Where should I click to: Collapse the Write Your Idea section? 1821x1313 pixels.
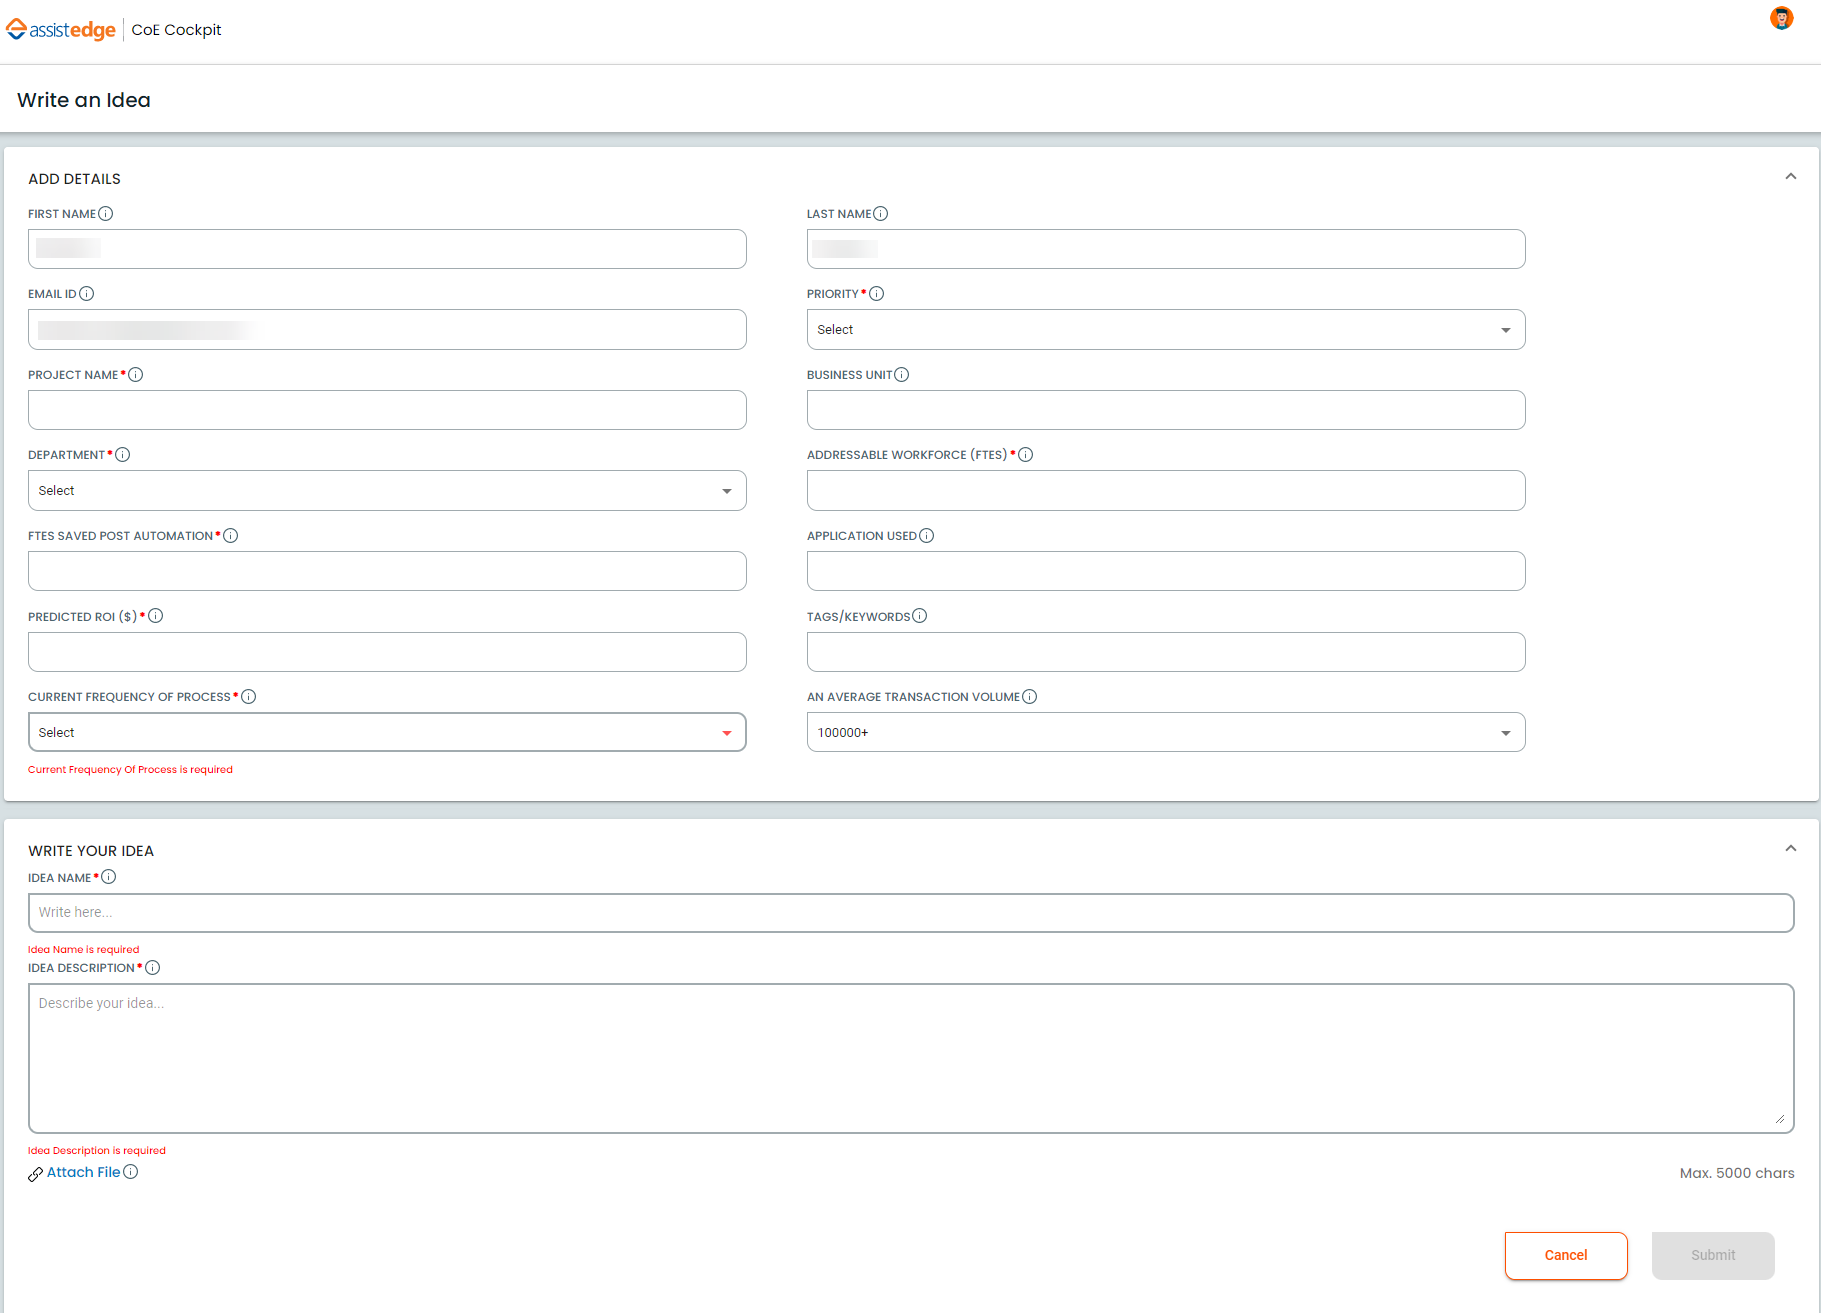[1791, 849]
